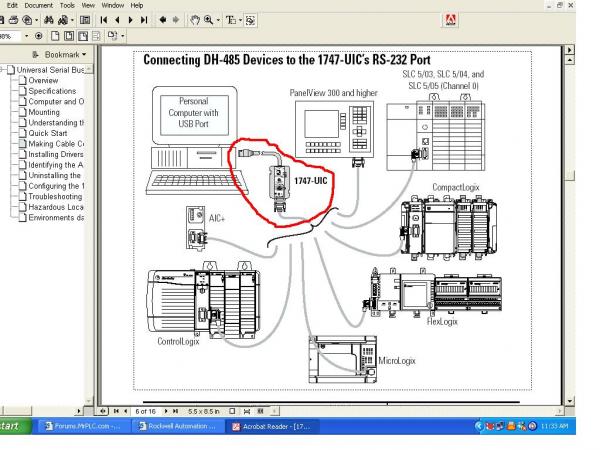Open the Tools menu
The image size is (600, 450).
pyautogui.click(x=67, y=5)
